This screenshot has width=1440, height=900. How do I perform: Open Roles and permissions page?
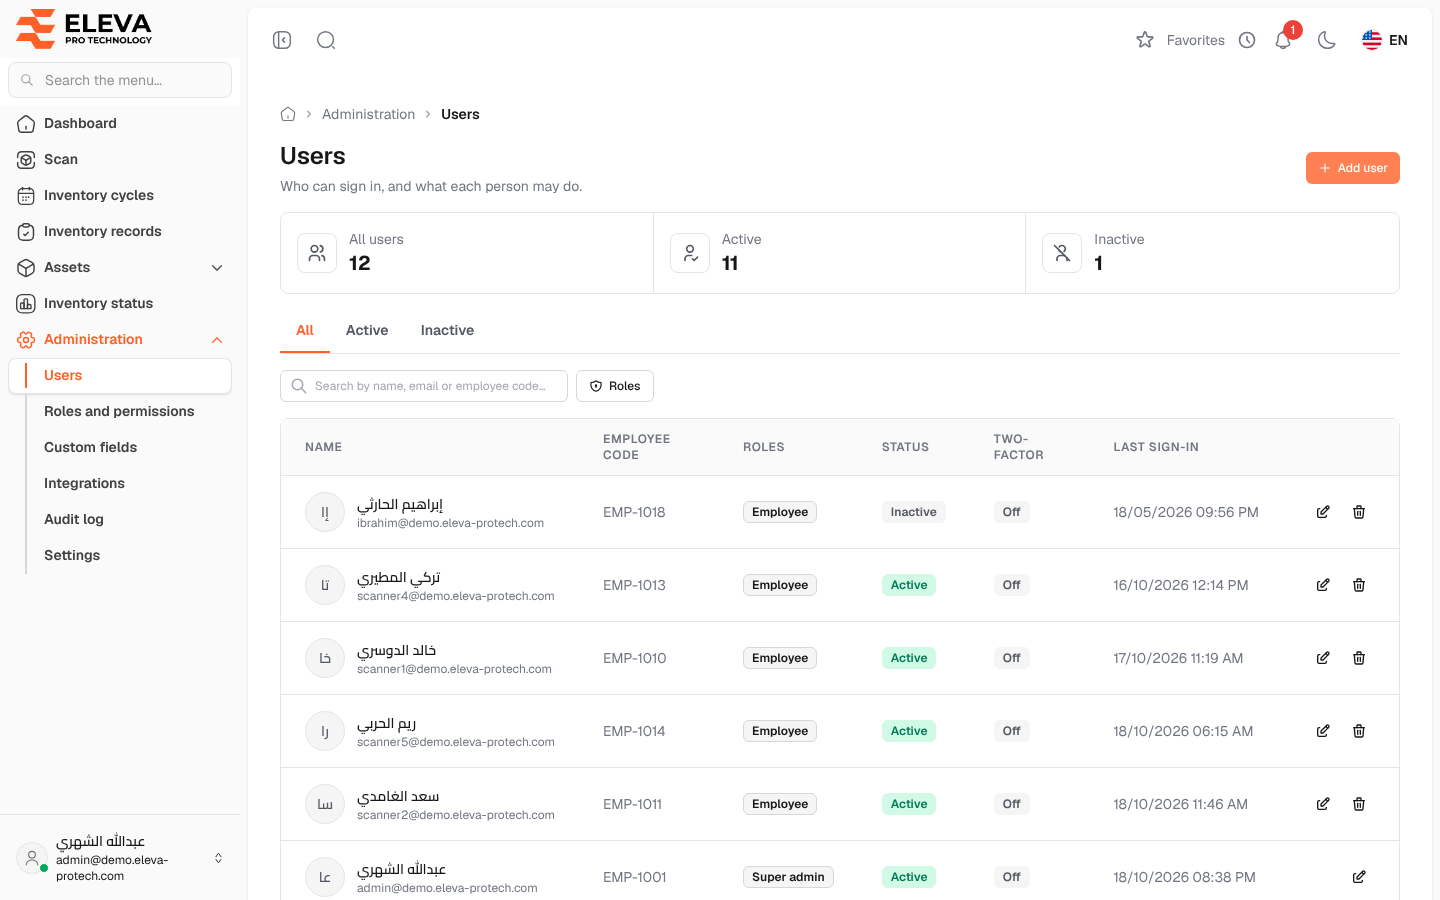[x=119, y=411]
